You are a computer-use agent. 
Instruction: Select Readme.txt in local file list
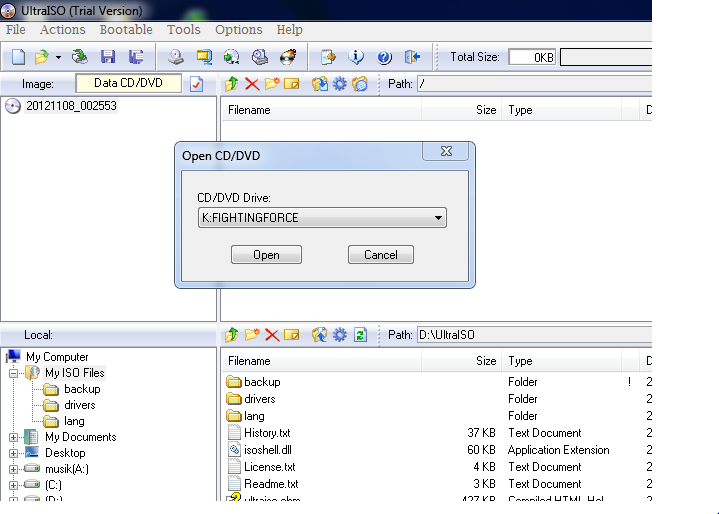point(271,484)
